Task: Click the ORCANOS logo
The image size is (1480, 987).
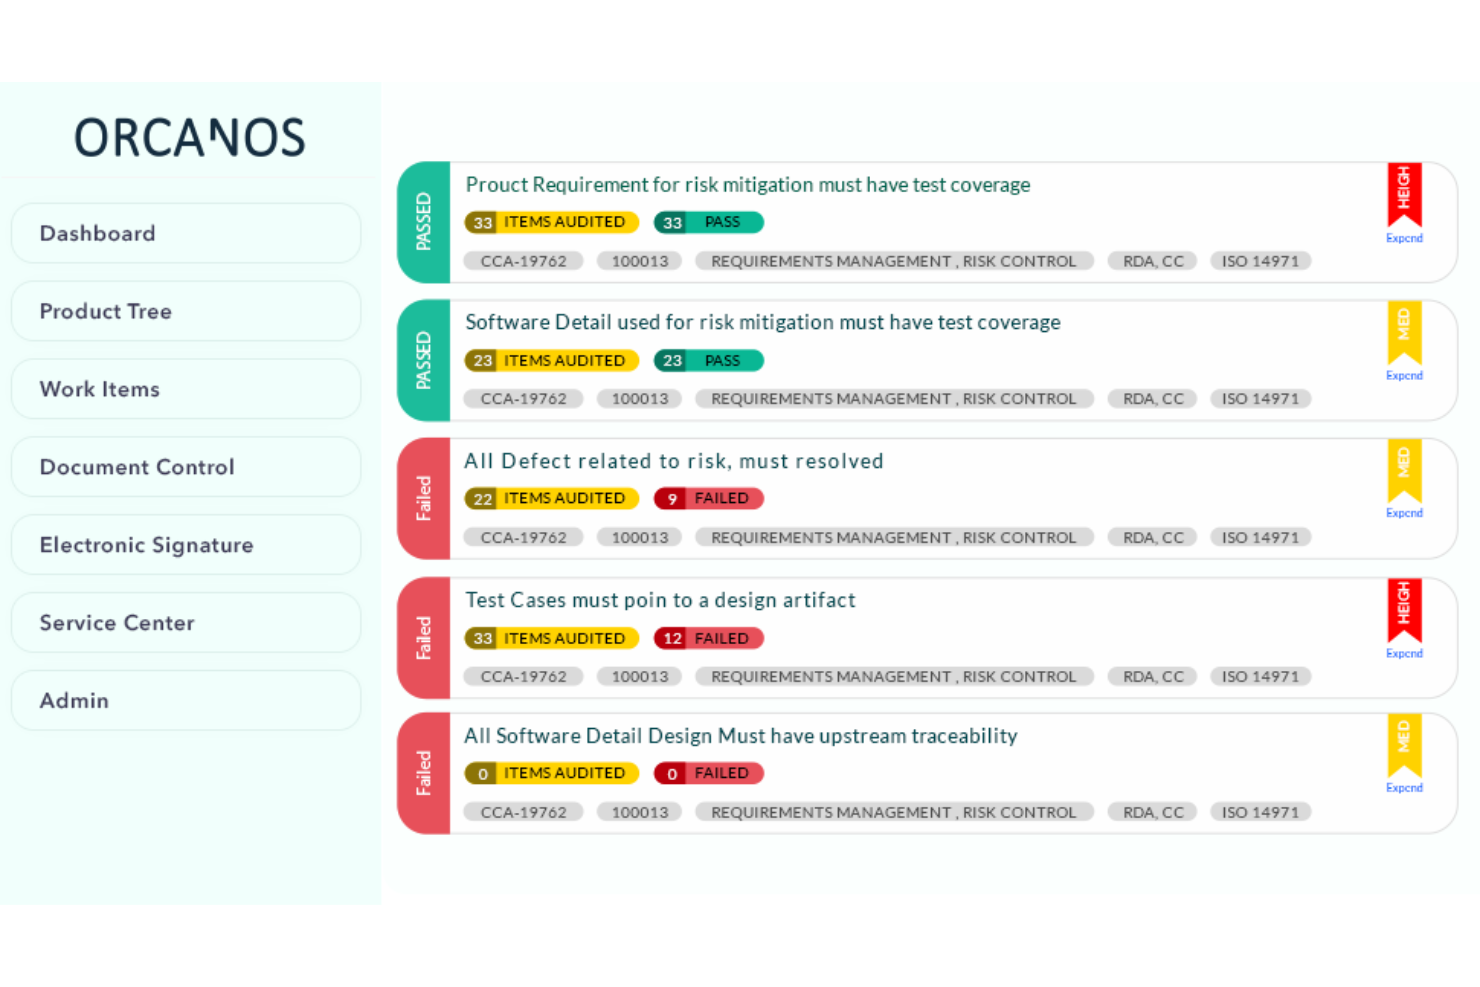Action: click(x=189, y=136)
